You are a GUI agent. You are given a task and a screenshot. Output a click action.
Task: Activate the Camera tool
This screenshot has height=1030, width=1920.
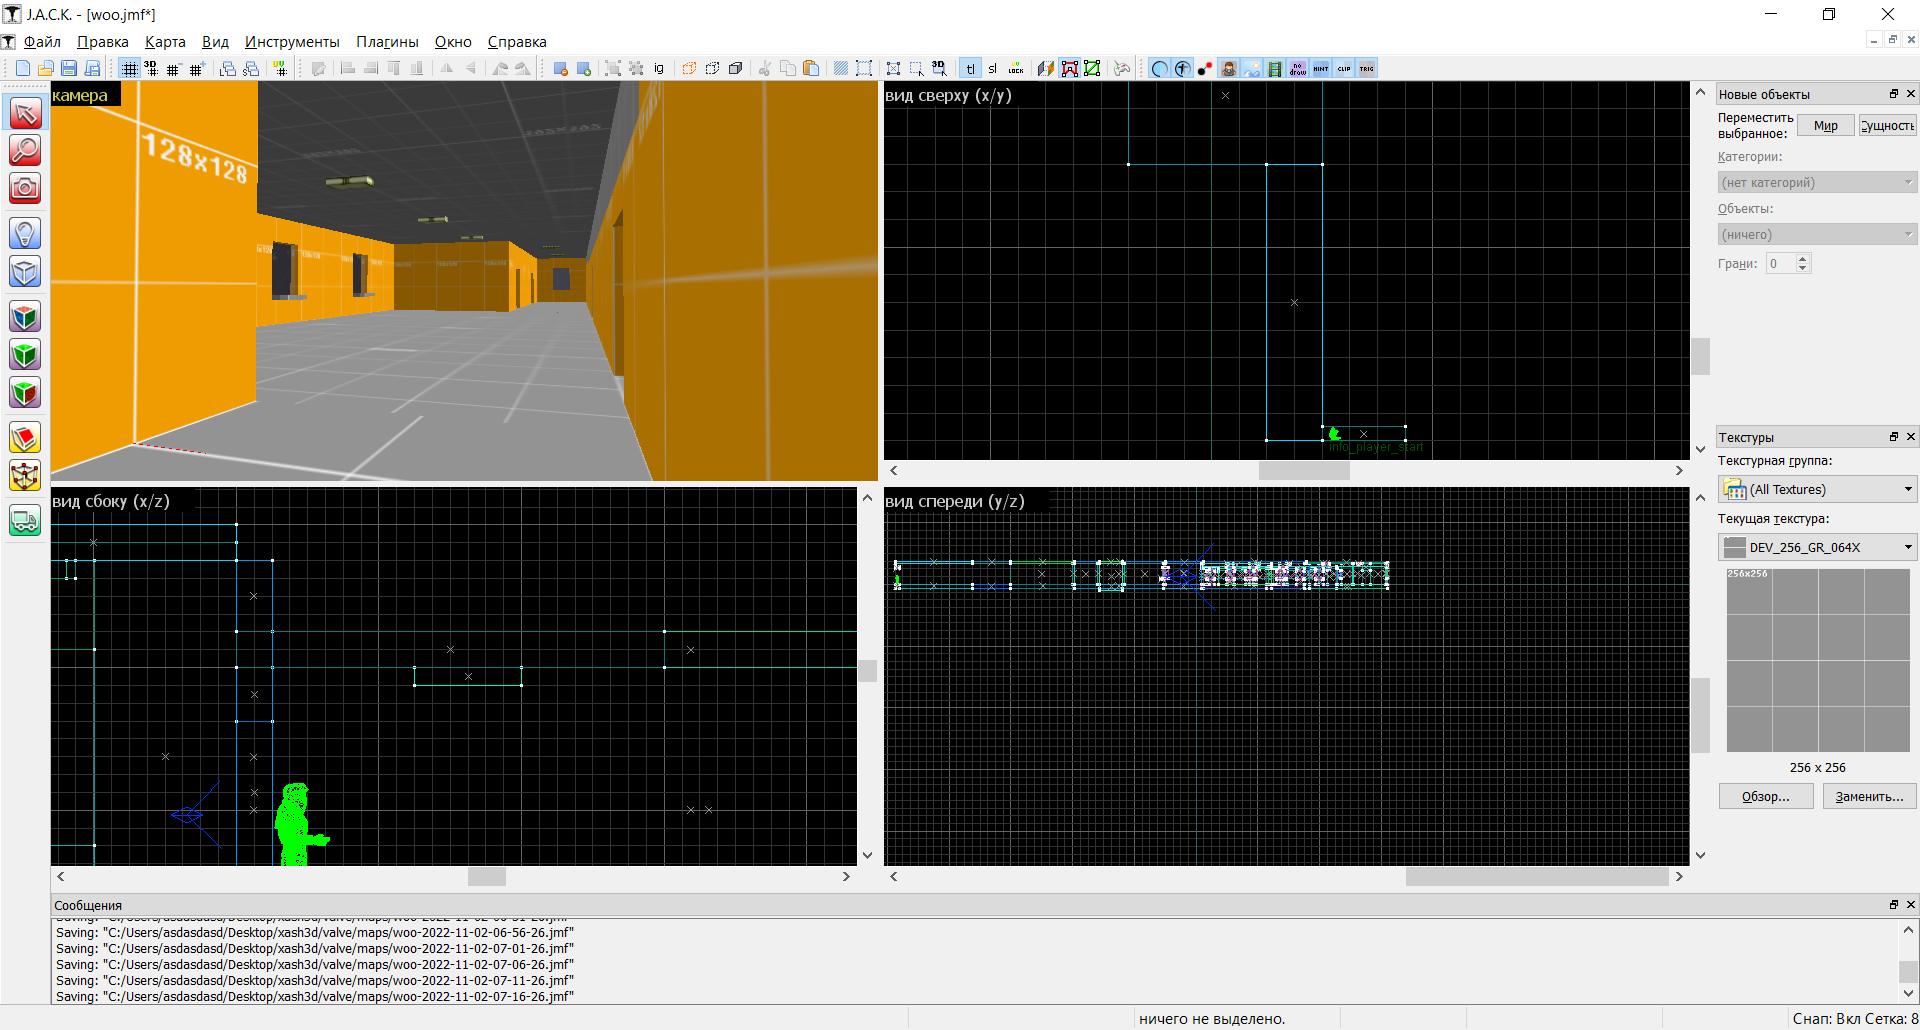[25, 188]
